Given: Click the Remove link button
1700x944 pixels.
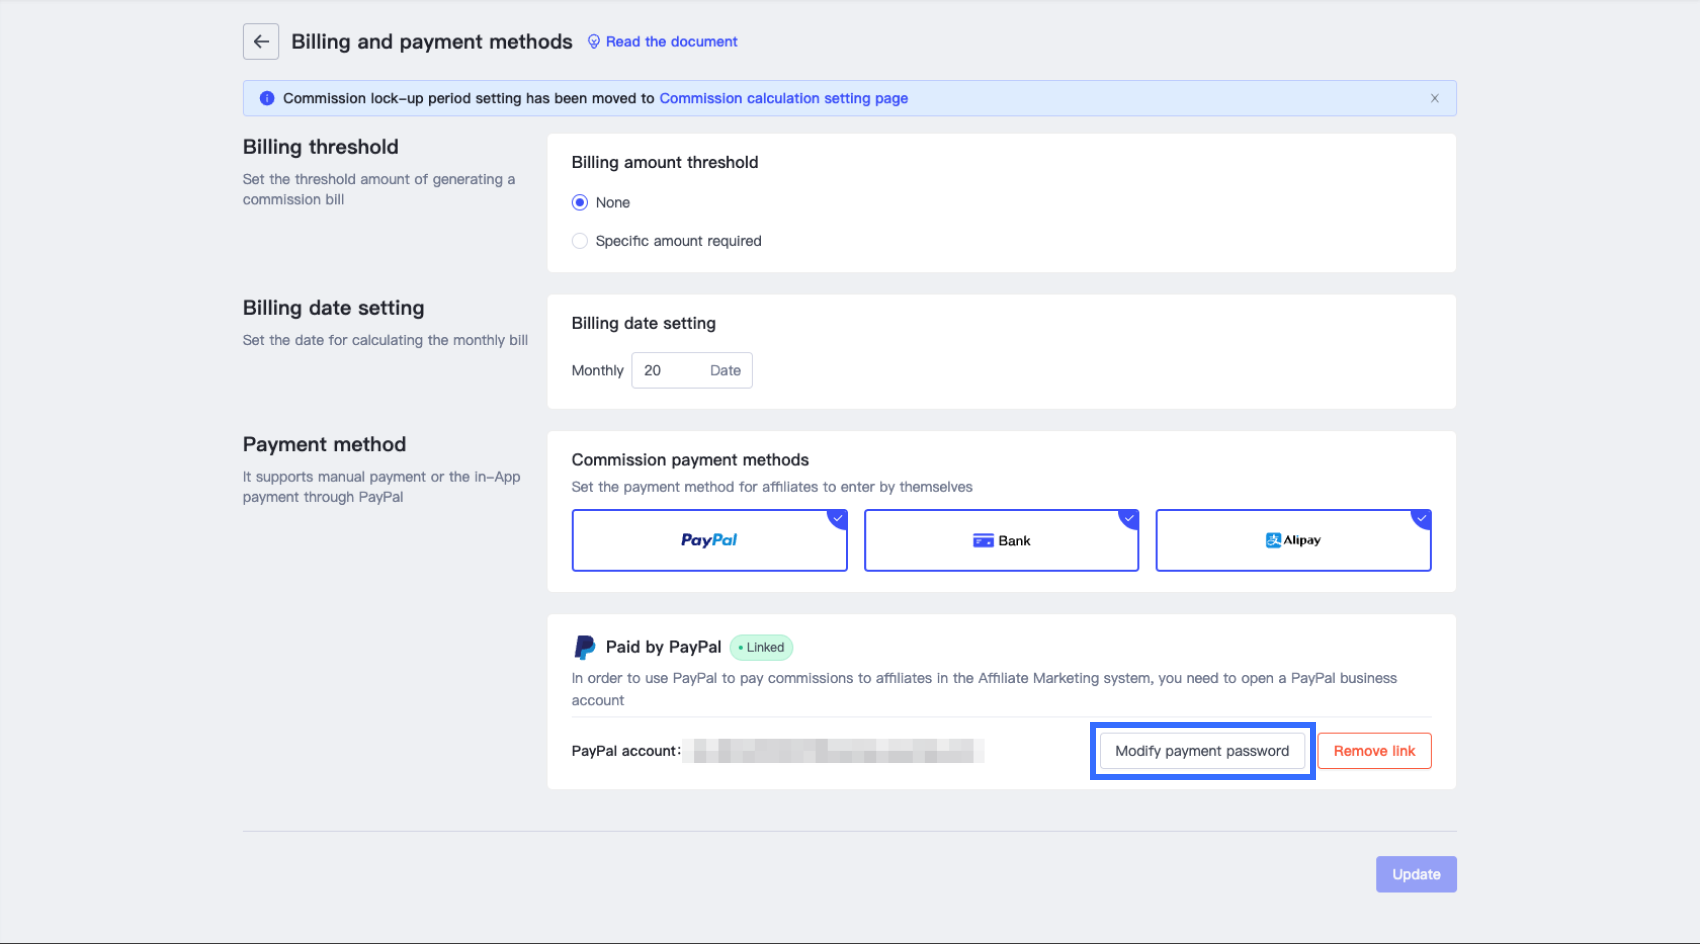Looking at the screenshot, I should coord(1374,751).
